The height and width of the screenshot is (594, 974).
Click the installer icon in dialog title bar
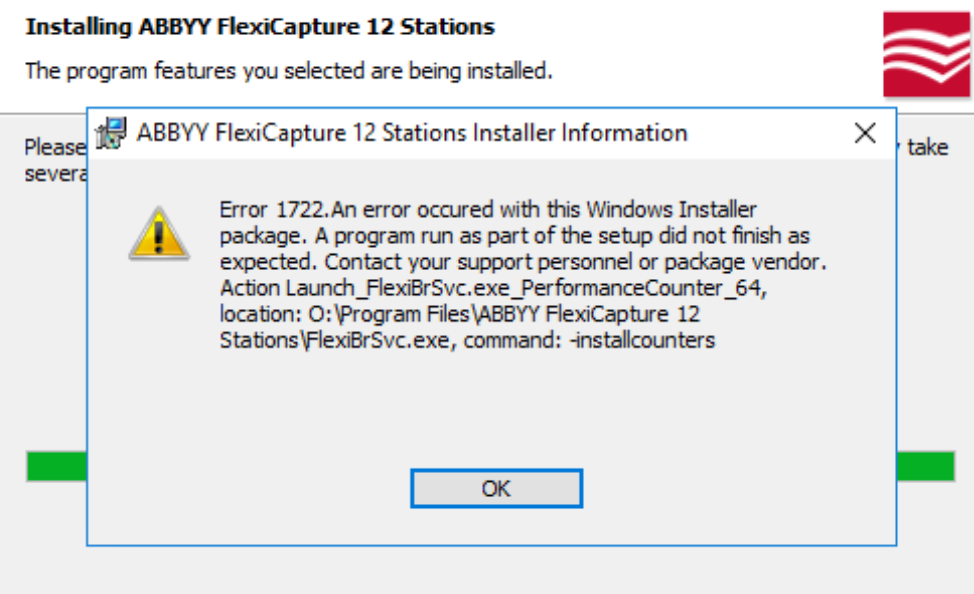[x=111, y=133]
